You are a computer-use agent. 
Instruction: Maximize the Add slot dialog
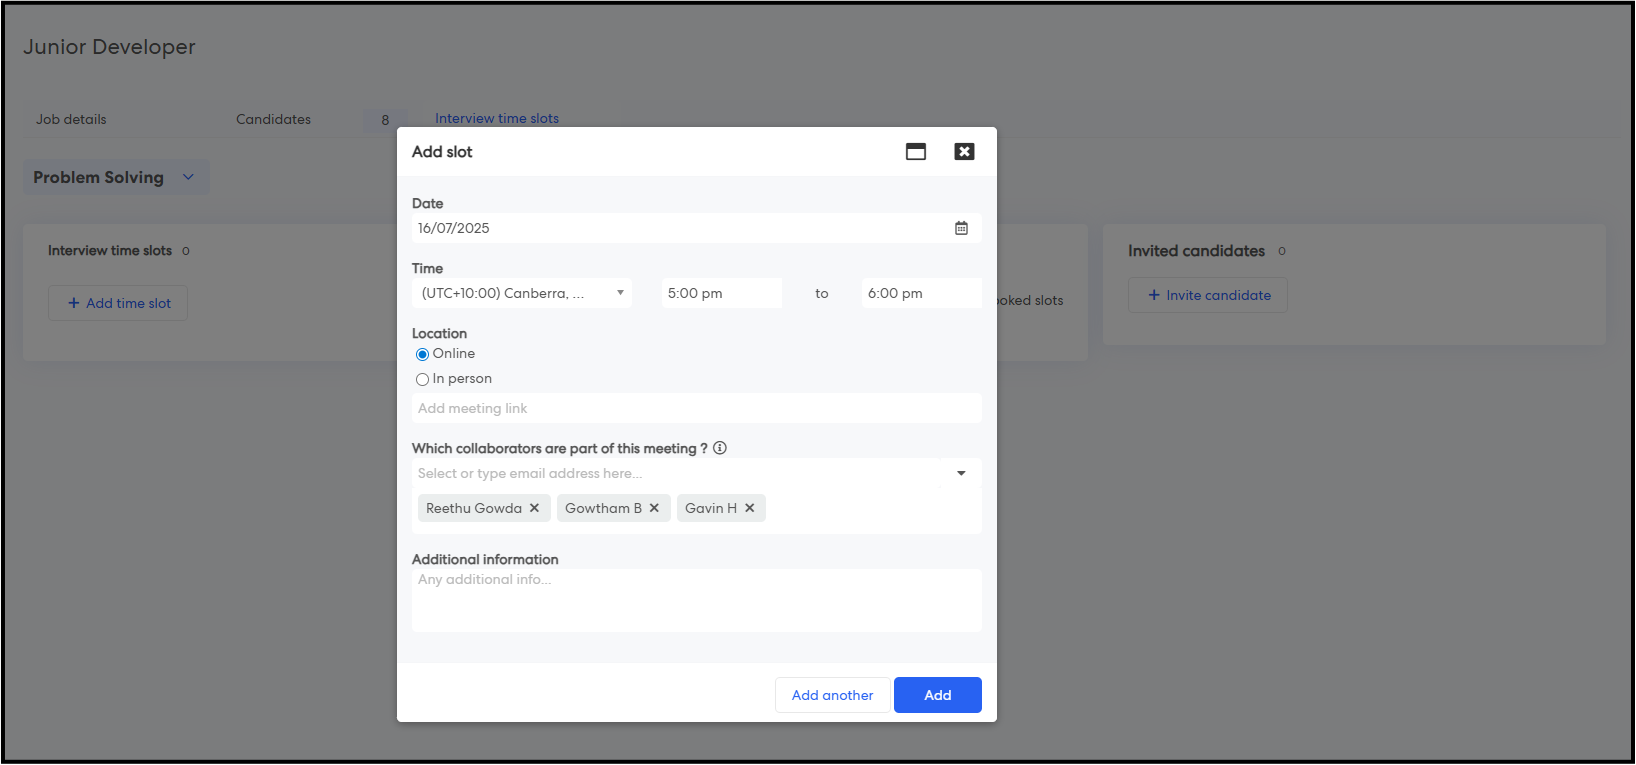(915, 152)
